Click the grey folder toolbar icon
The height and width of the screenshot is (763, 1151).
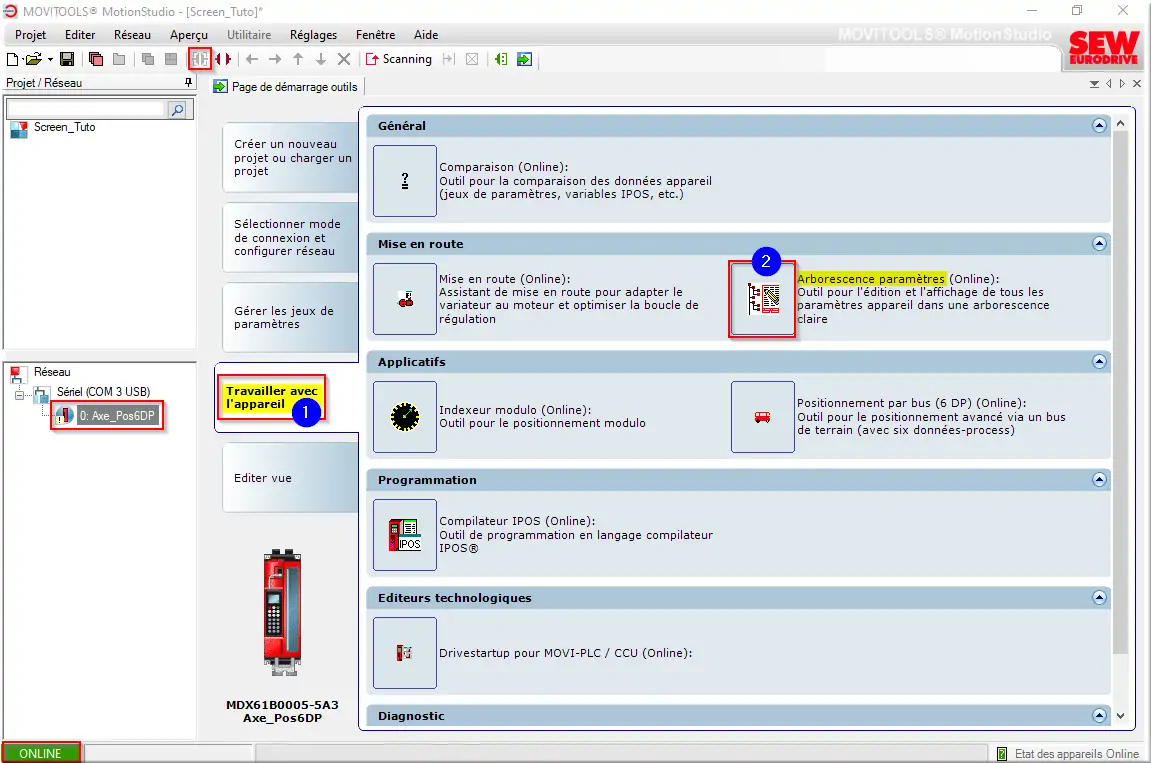click(x=119, y=59)
